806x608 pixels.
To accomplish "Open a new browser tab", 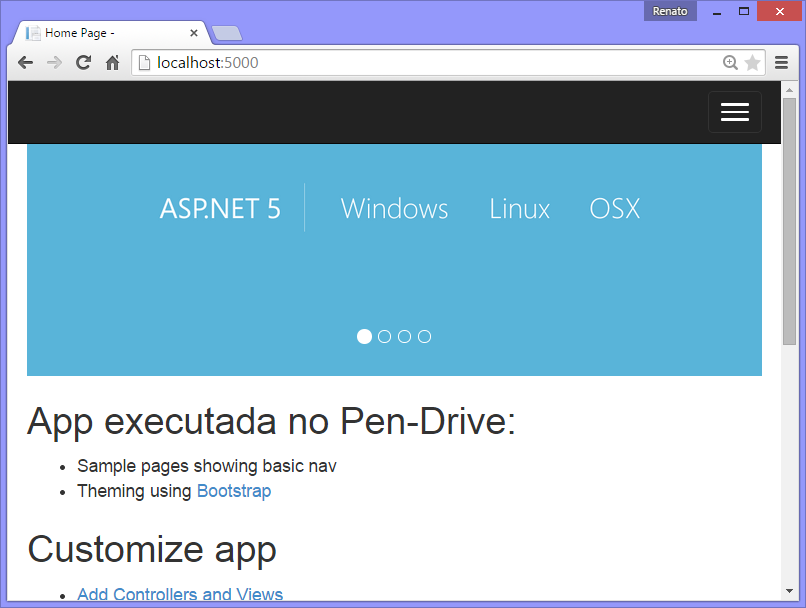I will pyautogui.click(x=227, y=33).
